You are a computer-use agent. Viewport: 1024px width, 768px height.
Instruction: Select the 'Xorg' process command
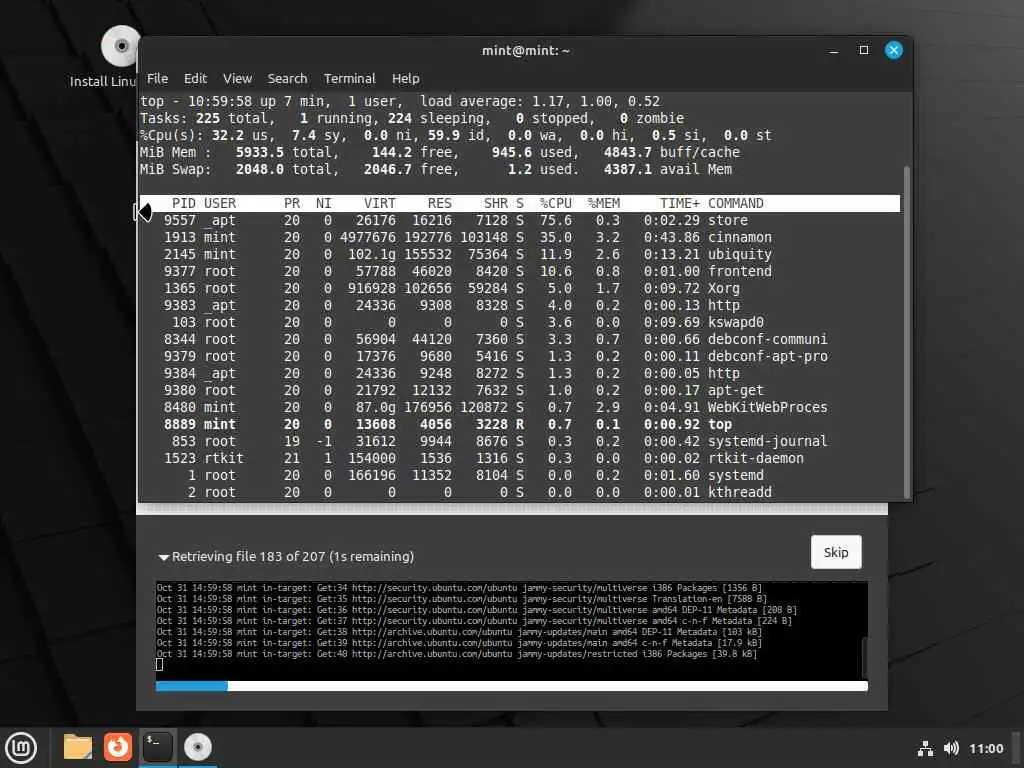point(724,288)
